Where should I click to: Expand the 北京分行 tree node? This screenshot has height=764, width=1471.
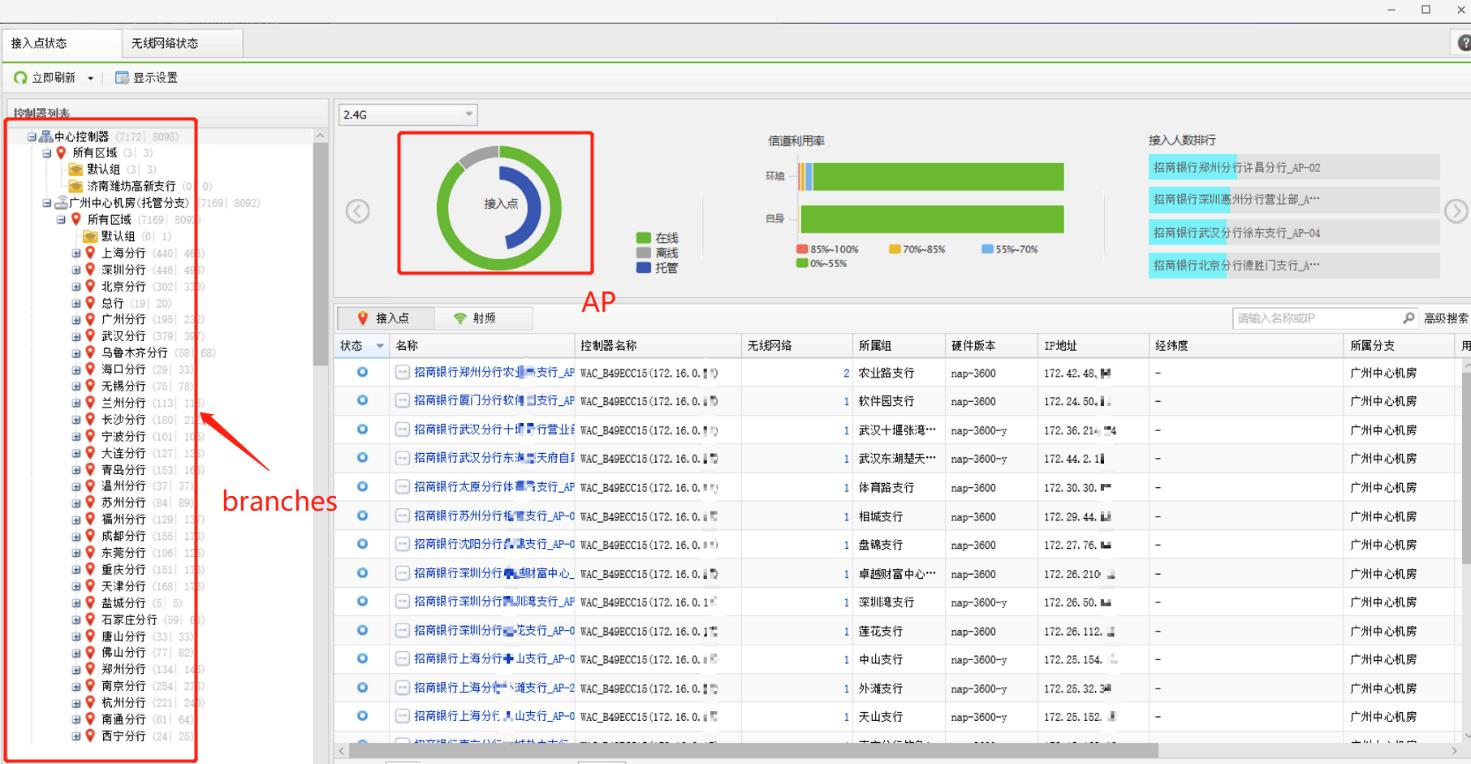pyautogui.click(x=76, y=286)
